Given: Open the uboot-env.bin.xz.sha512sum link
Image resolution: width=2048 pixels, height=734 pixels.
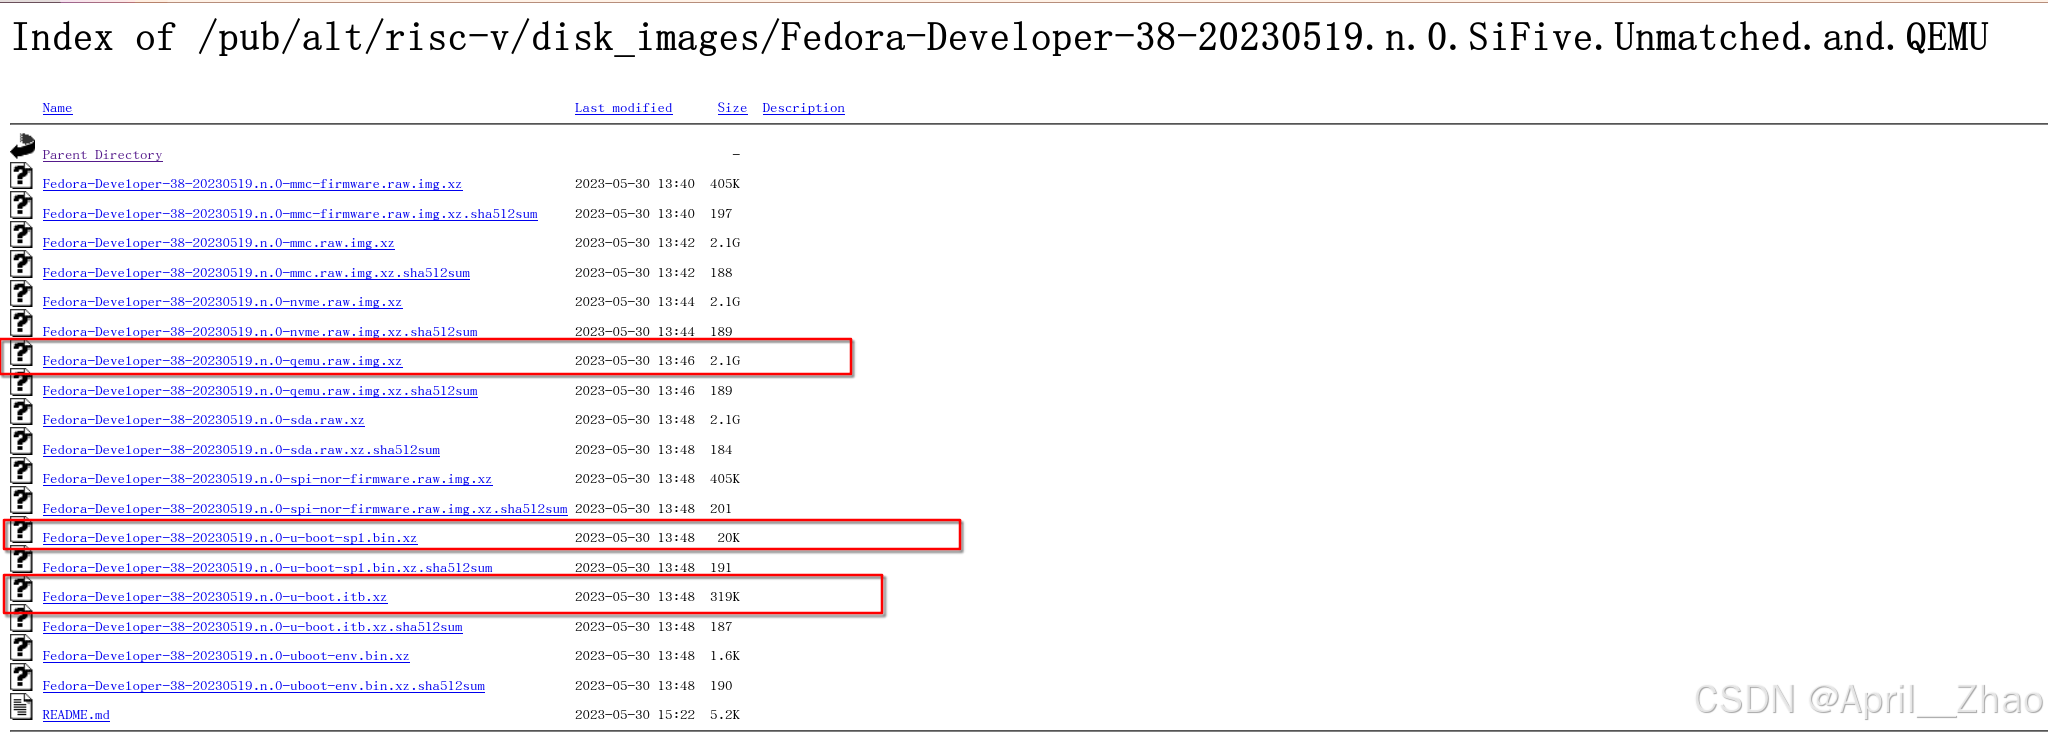Looking at the screenshot, I should point(264,686).
